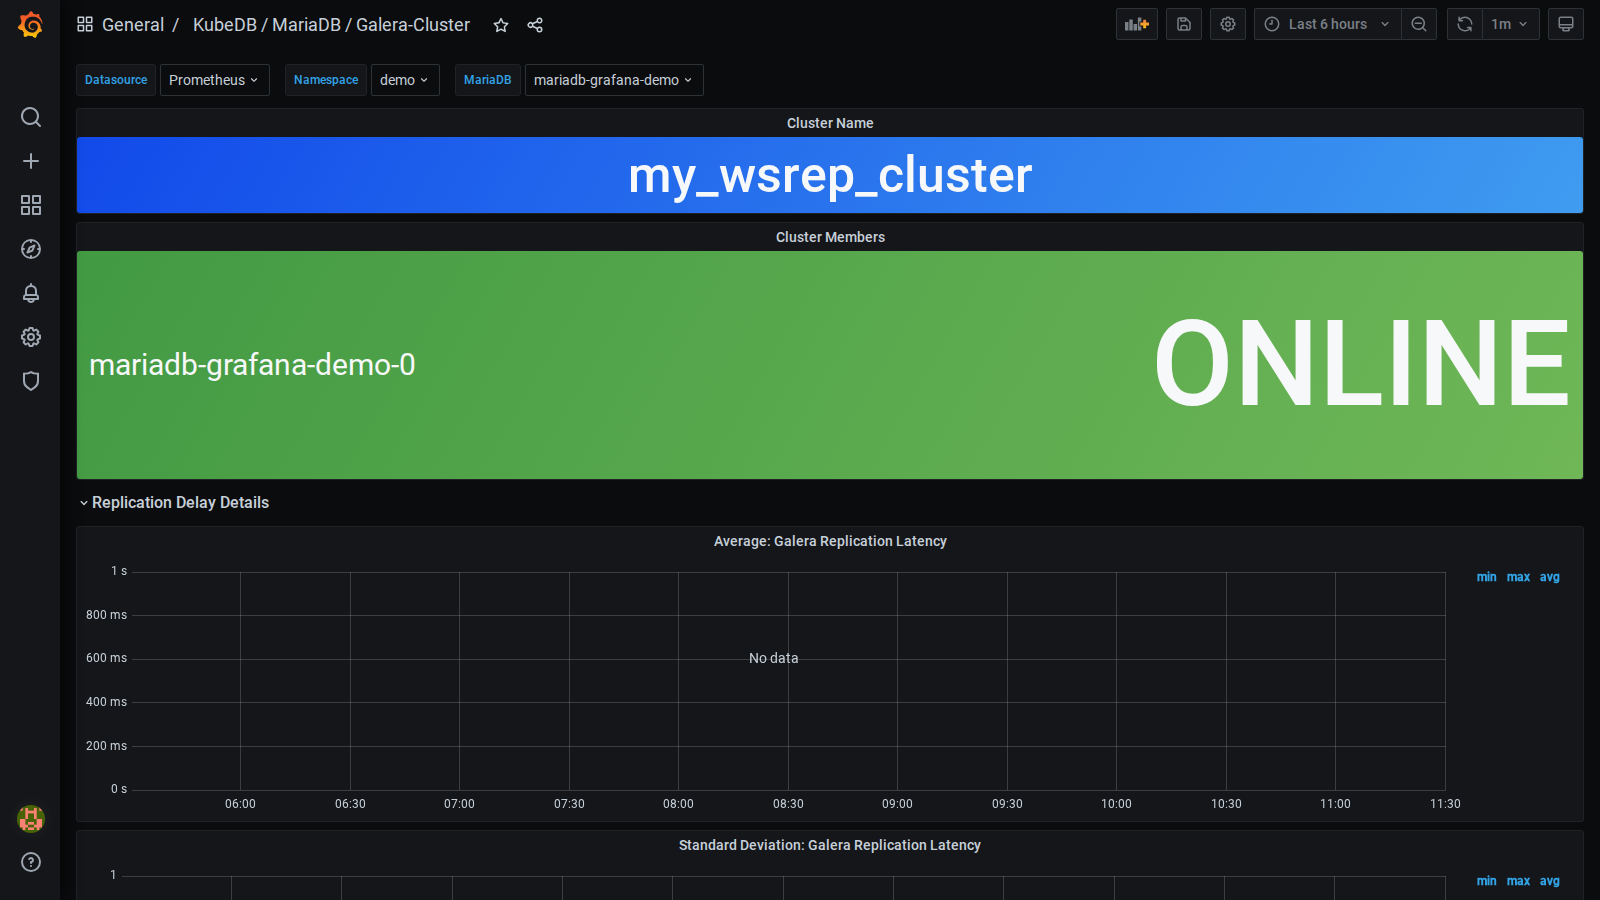The width and height of the screenshot is (1600, 900).
Task: Click the Add panel button
Action: point(1137,24)
